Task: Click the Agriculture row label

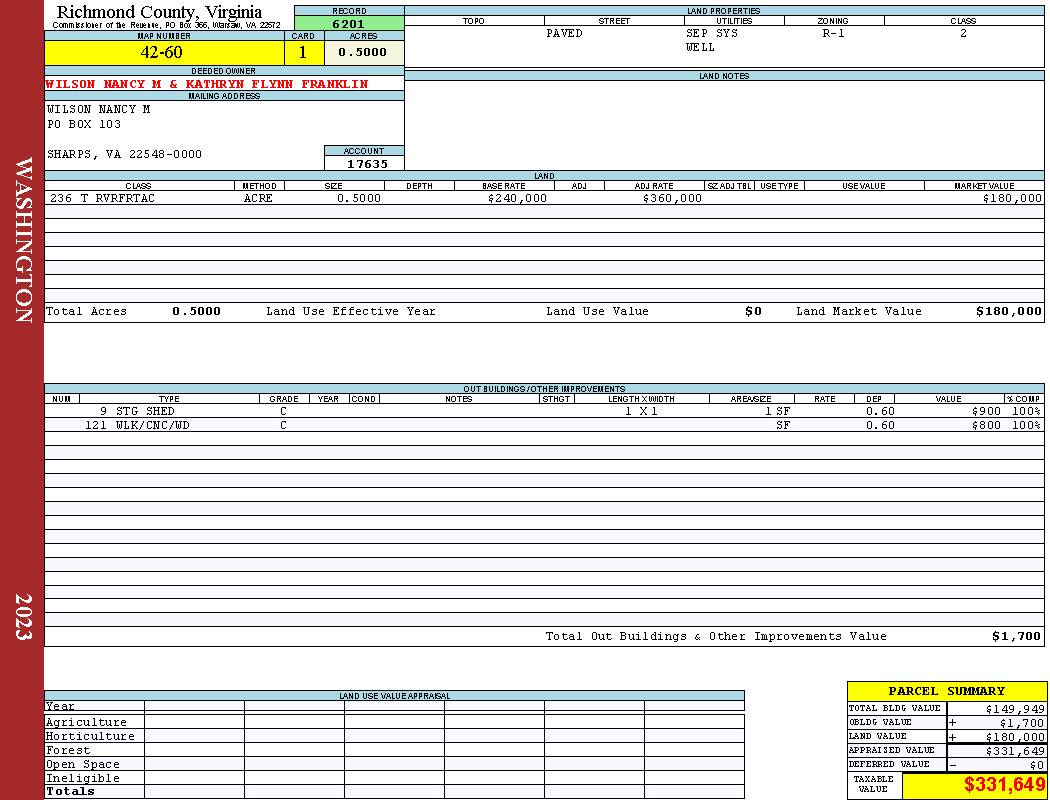Action: pyautogui.click(x=86, y=722)
